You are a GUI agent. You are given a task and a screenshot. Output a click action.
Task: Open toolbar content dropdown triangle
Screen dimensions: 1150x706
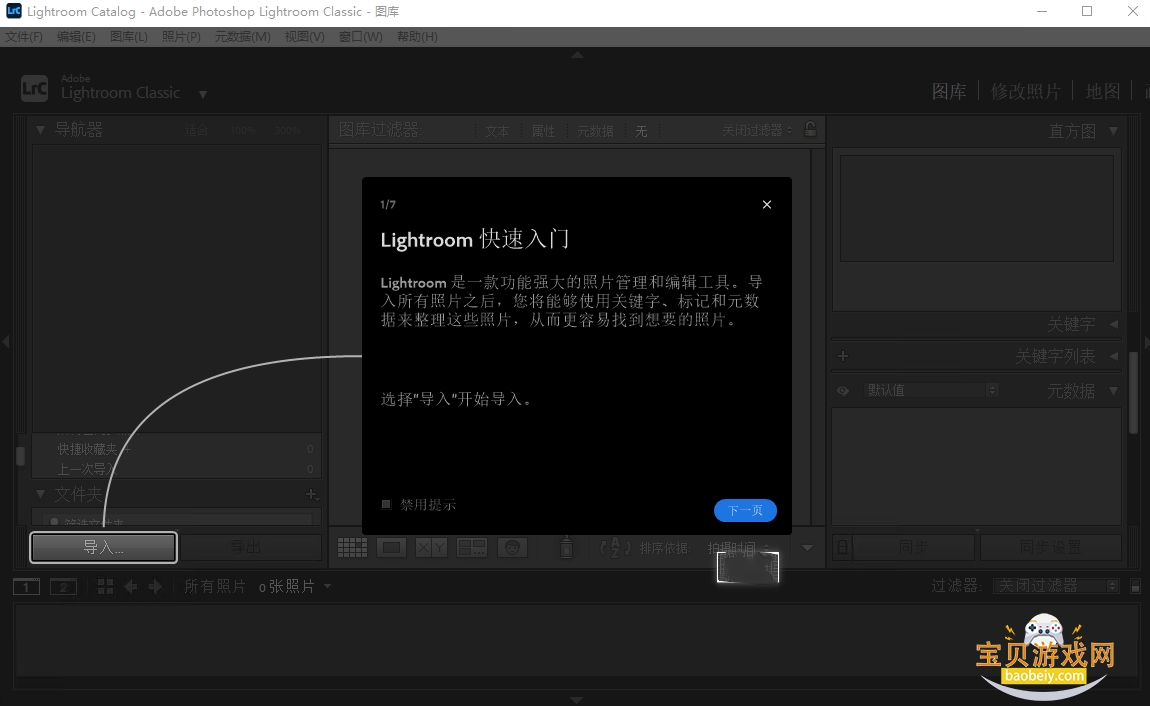(807, 548)
